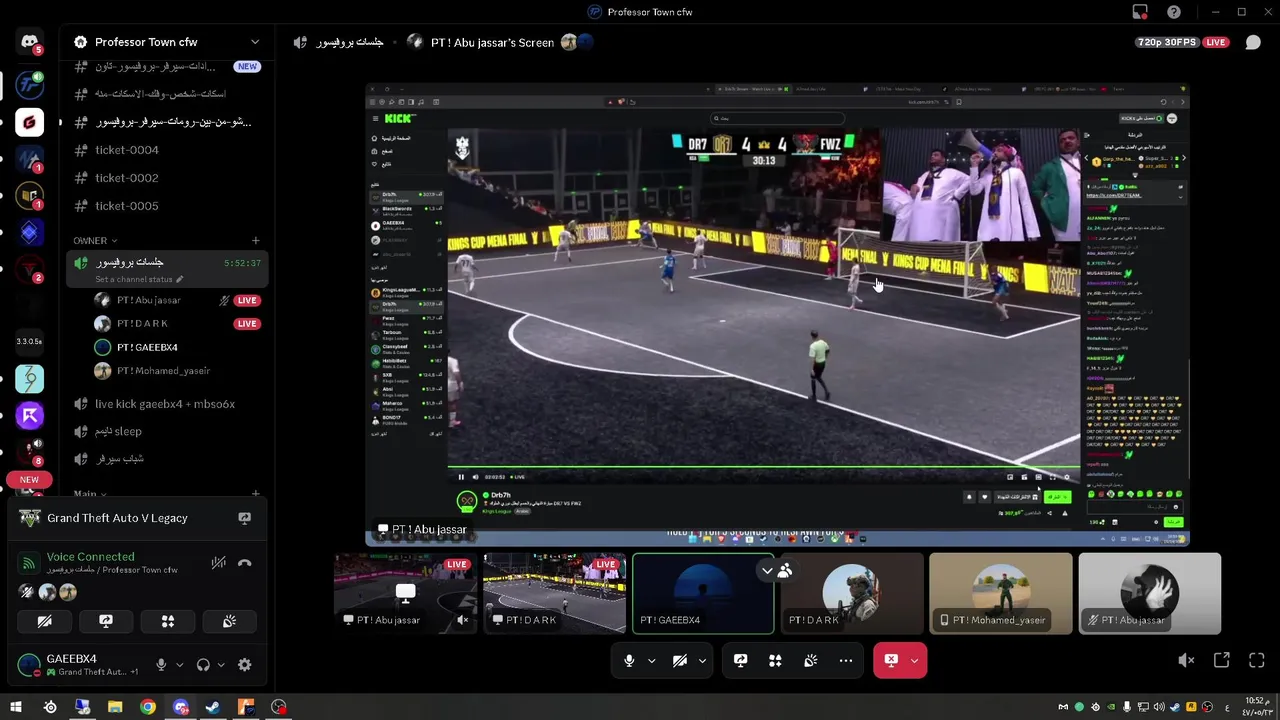Image resolution: width=1280 pixels, height=720 pixels.
Task: Select PT ! GAEEBX4 participant tile
Action: [x=703, y=593]
